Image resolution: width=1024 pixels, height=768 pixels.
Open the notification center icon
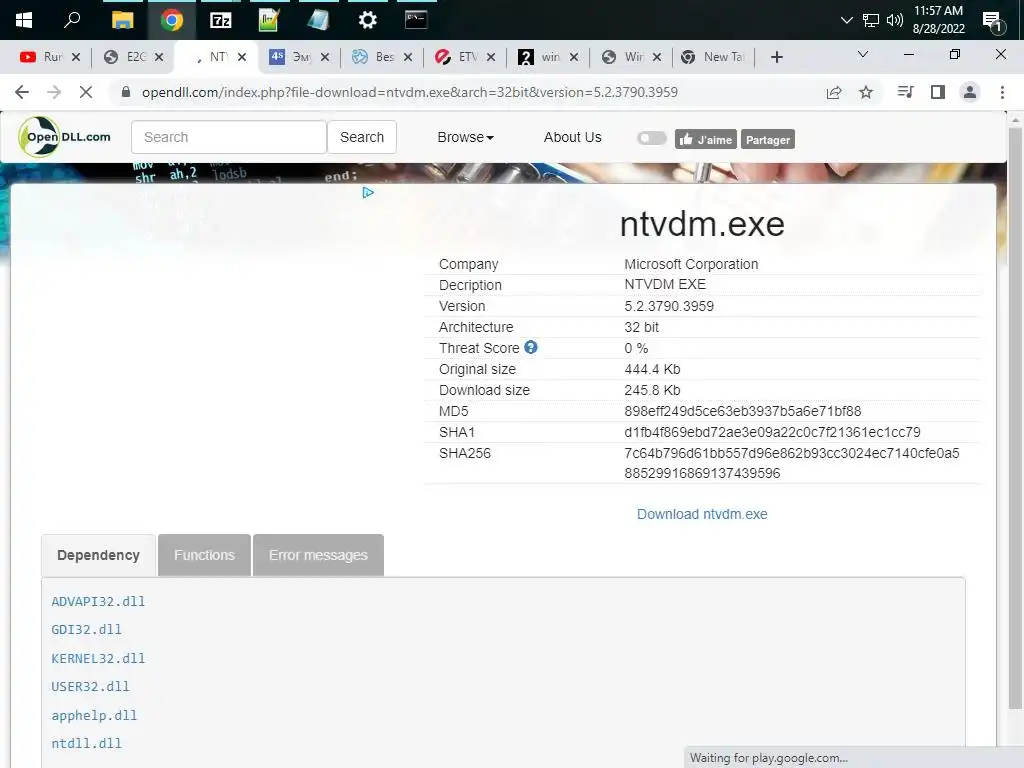click(993, 22)
